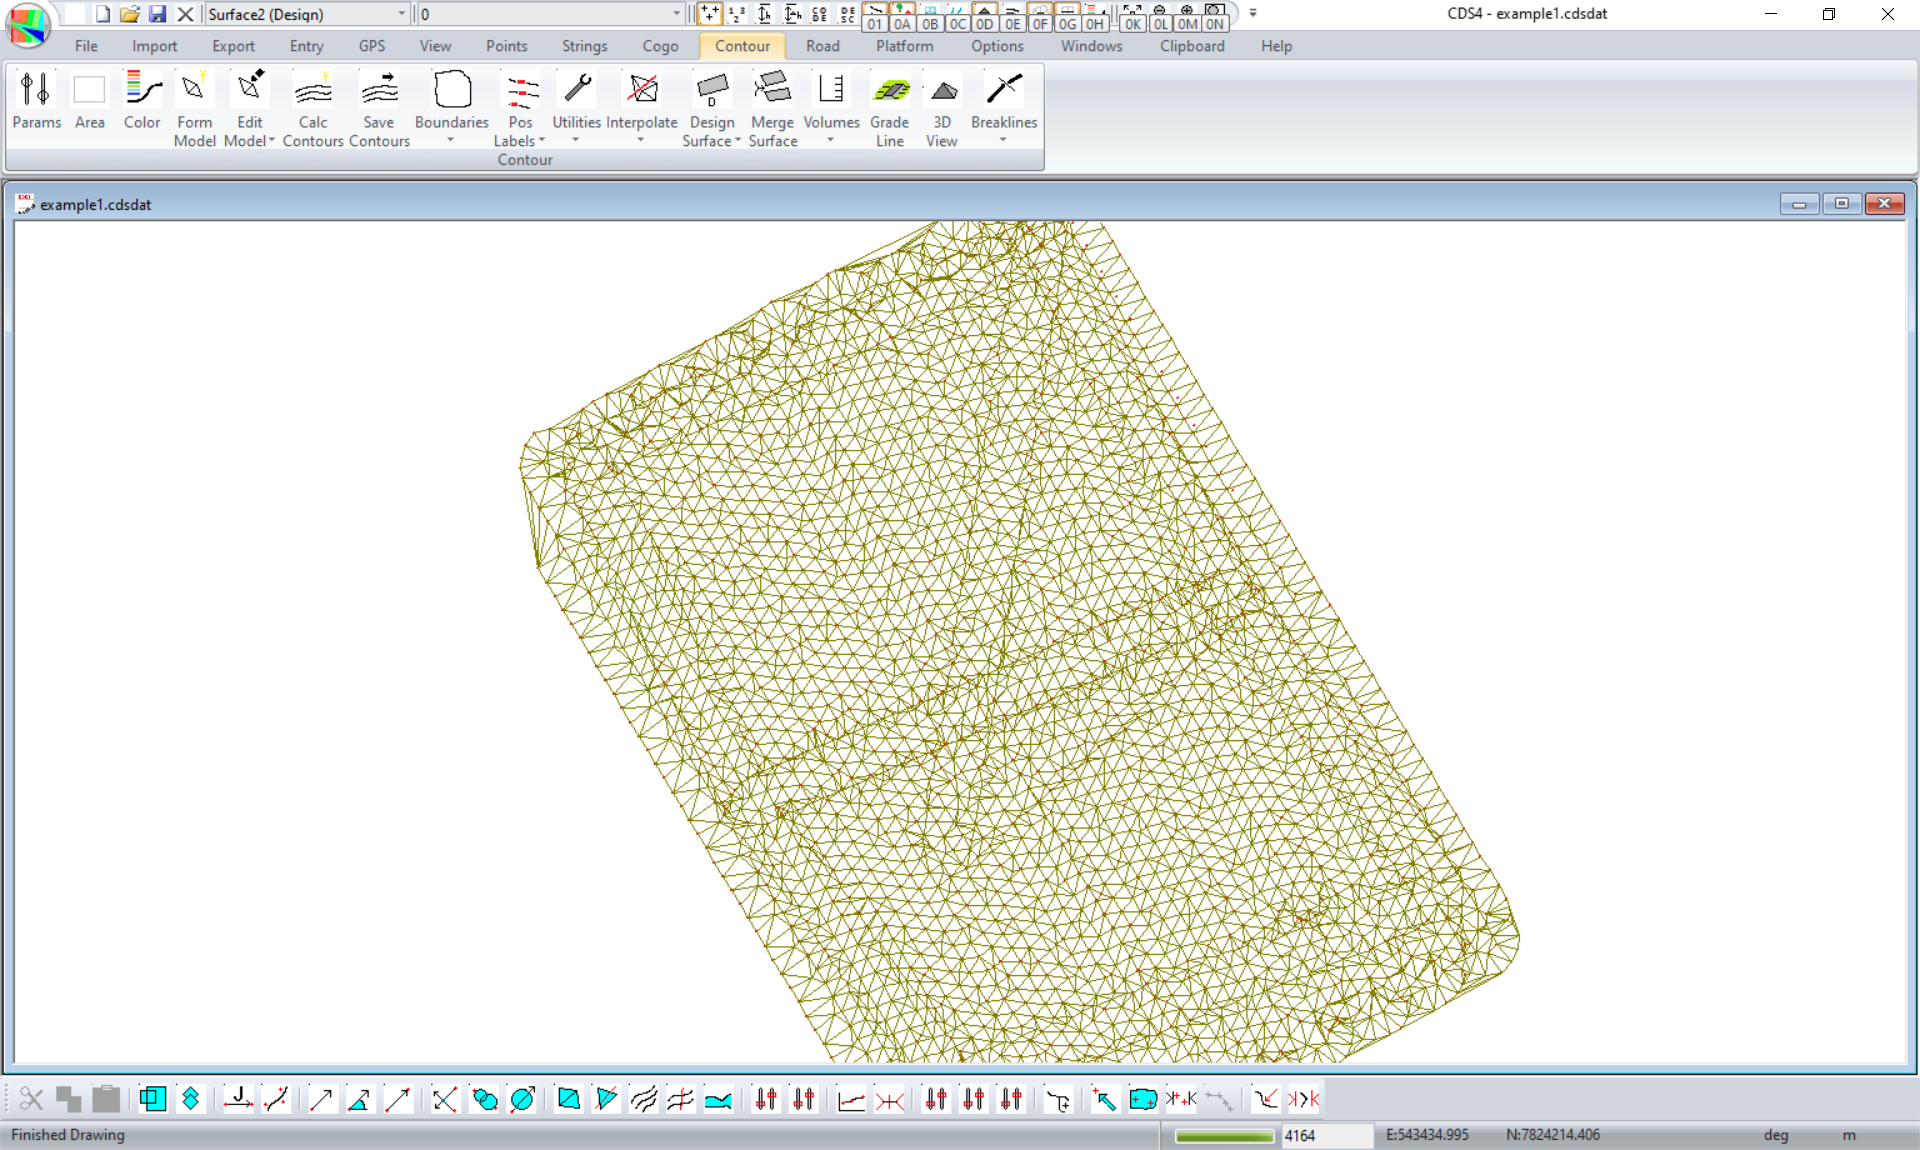Click the green progress bar in status bar
This screenshot has width=1920, height=1150.
point(1223,1136)
